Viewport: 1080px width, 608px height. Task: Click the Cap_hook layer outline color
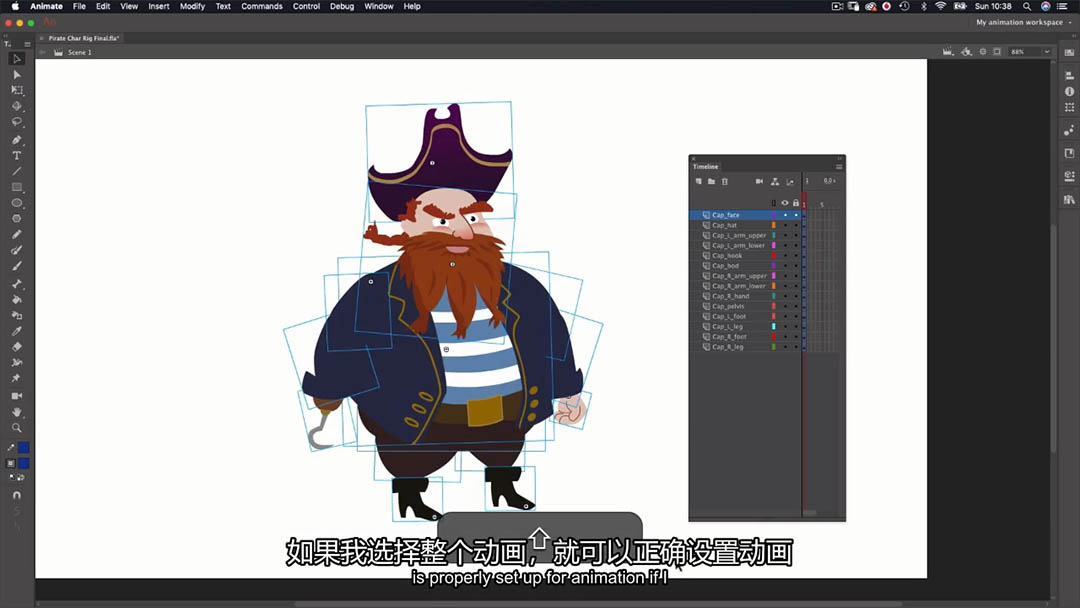tap(773, 255)
